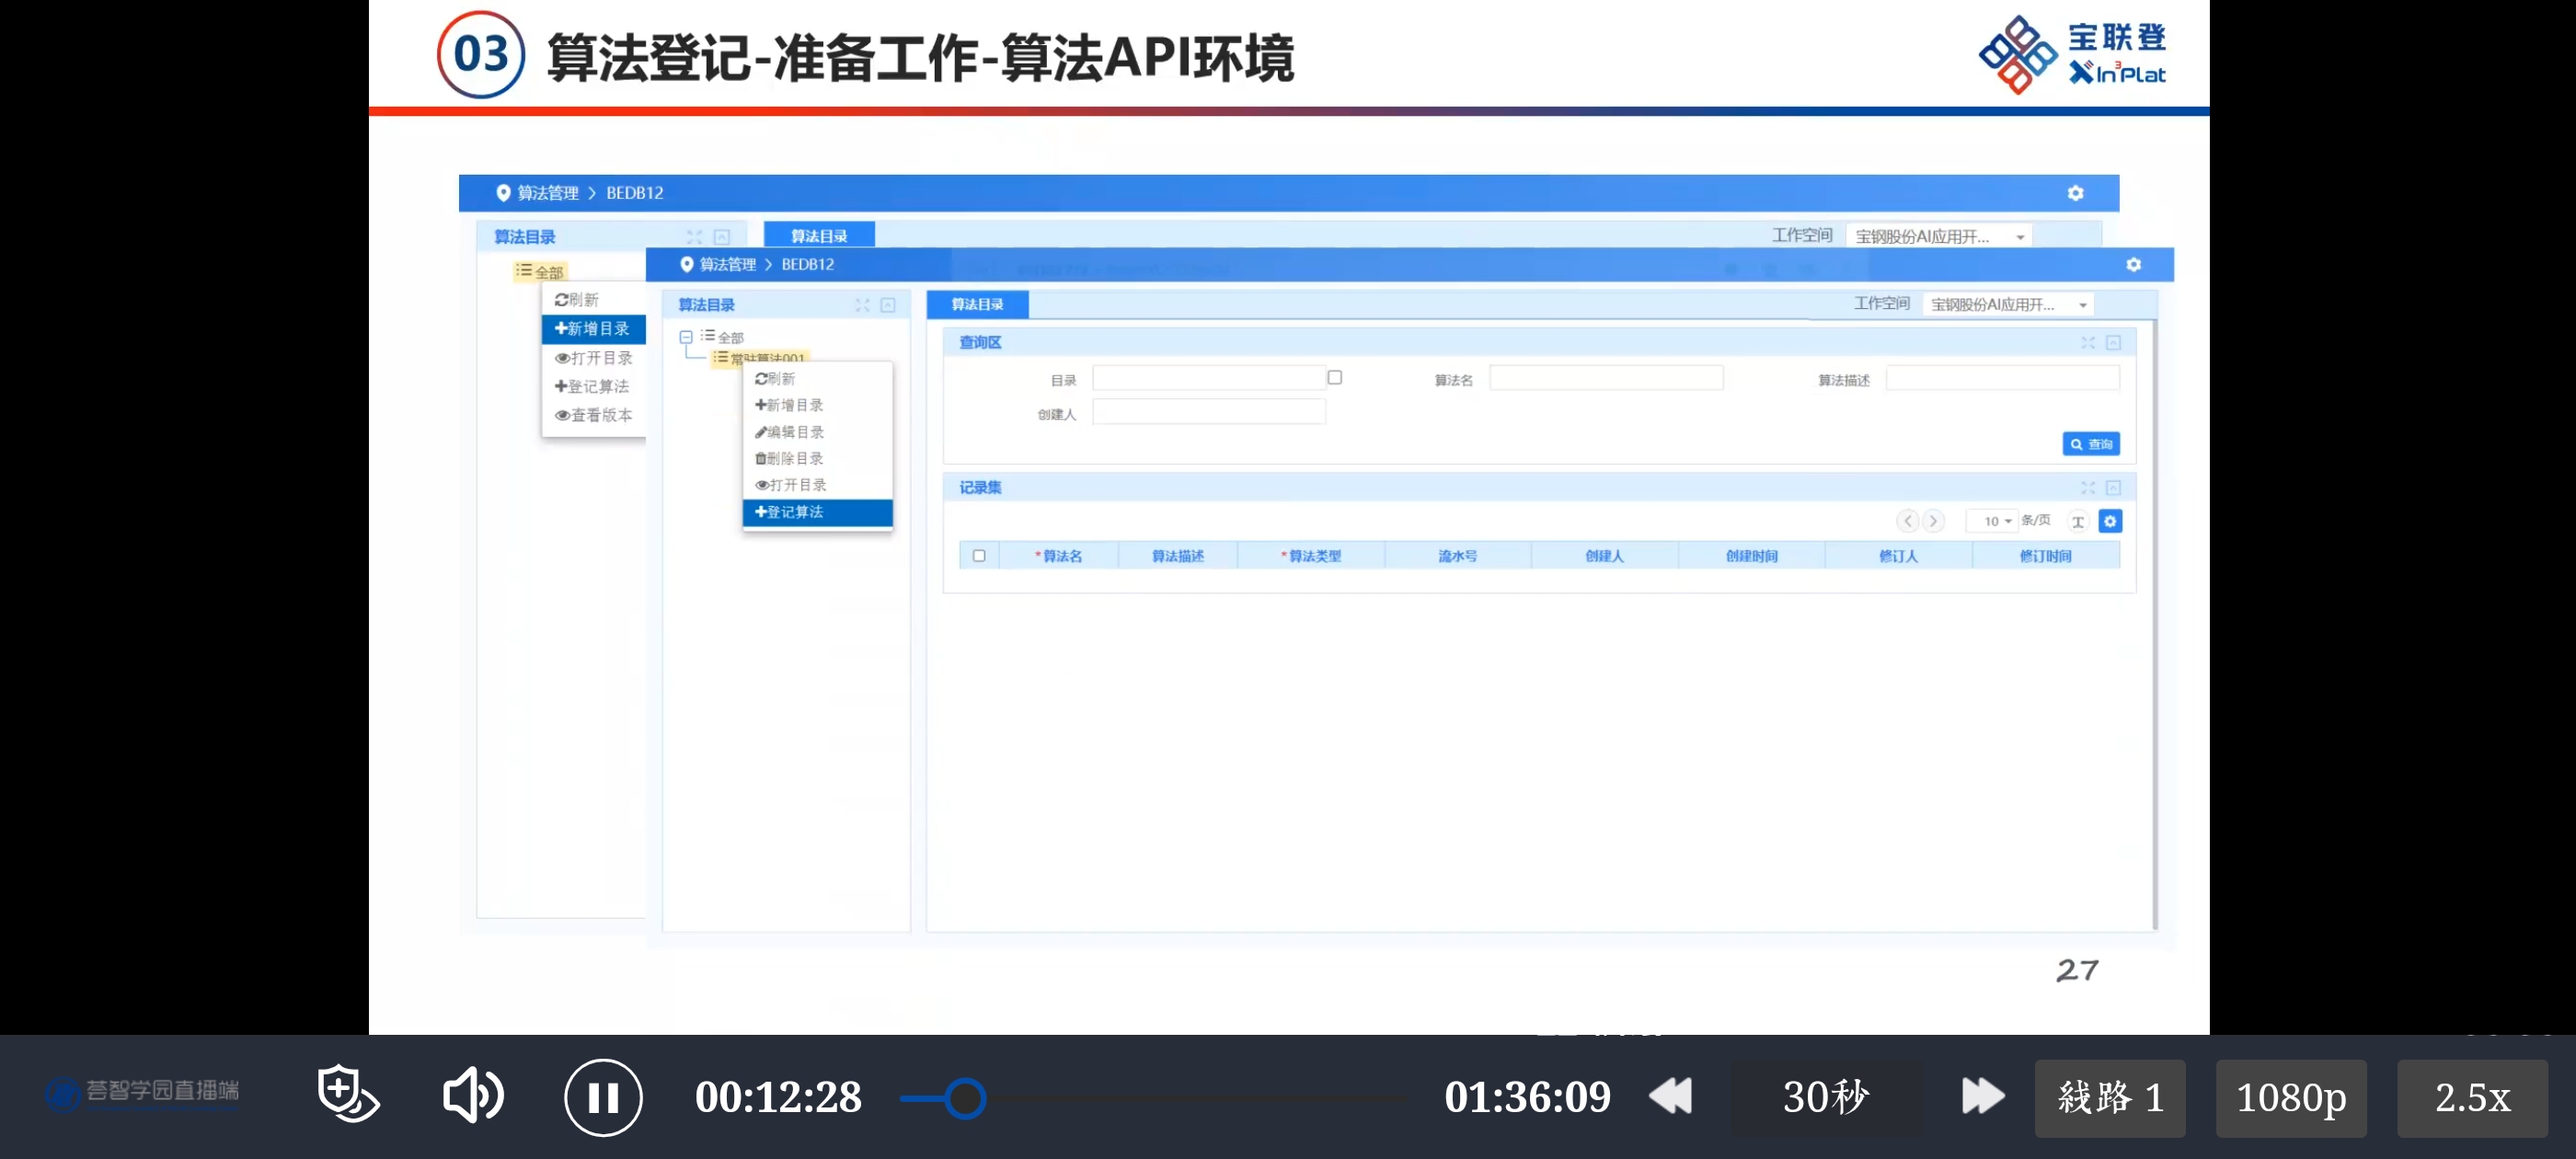The image size is (2576, 1159).
Task: Rewind using the double left arrow
Action: (1670, 1097)
